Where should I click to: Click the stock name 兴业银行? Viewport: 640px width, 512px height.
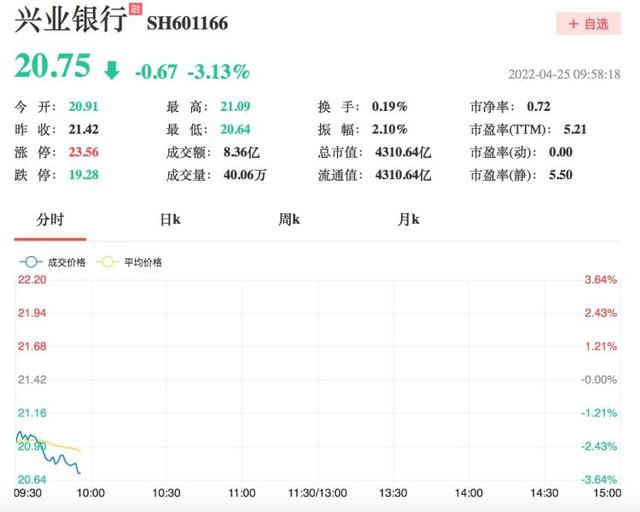tap(70, 19)
